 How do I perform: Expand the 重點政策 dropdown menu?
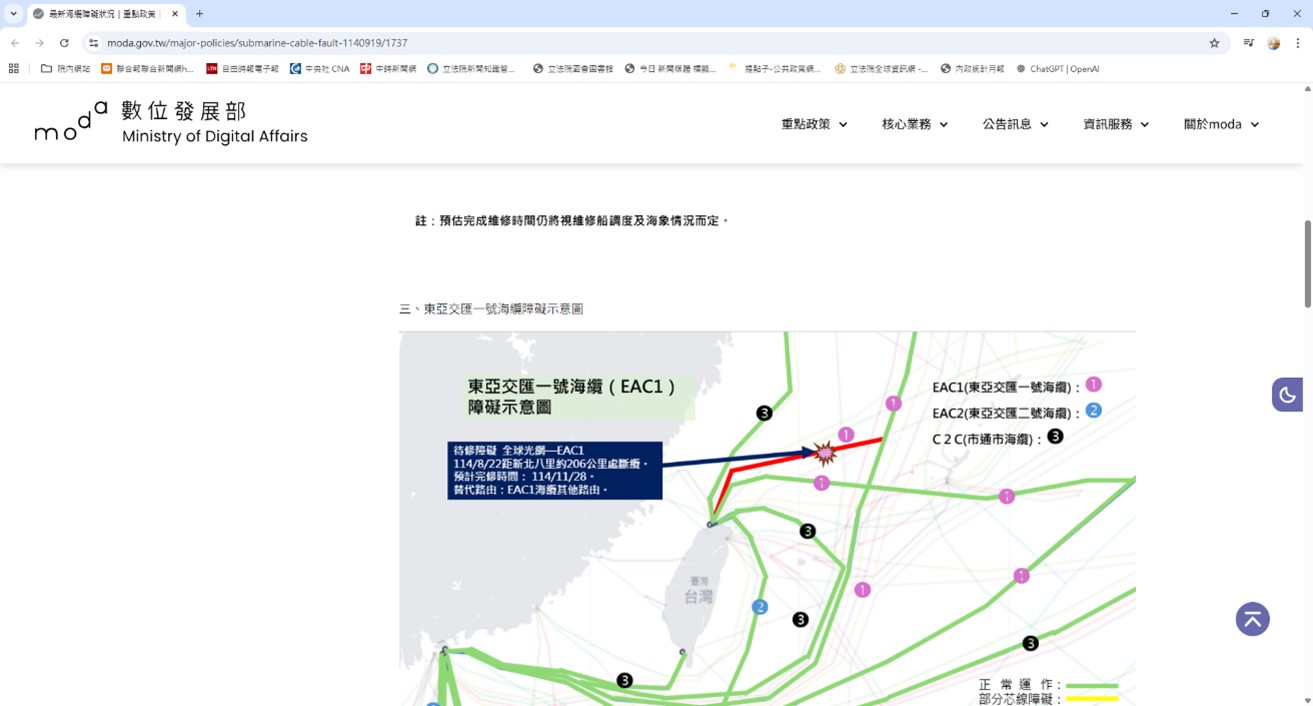point(814,124)
